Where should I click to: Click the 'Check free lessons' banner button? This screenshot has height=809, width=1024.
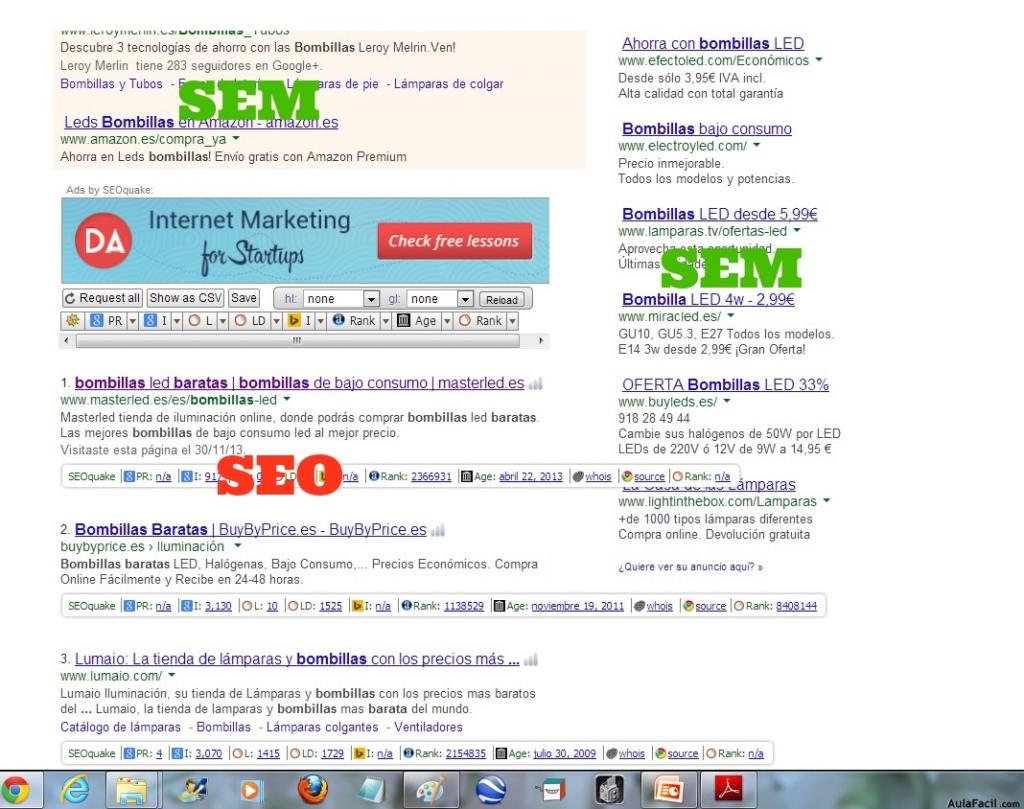tap(454, 241)
